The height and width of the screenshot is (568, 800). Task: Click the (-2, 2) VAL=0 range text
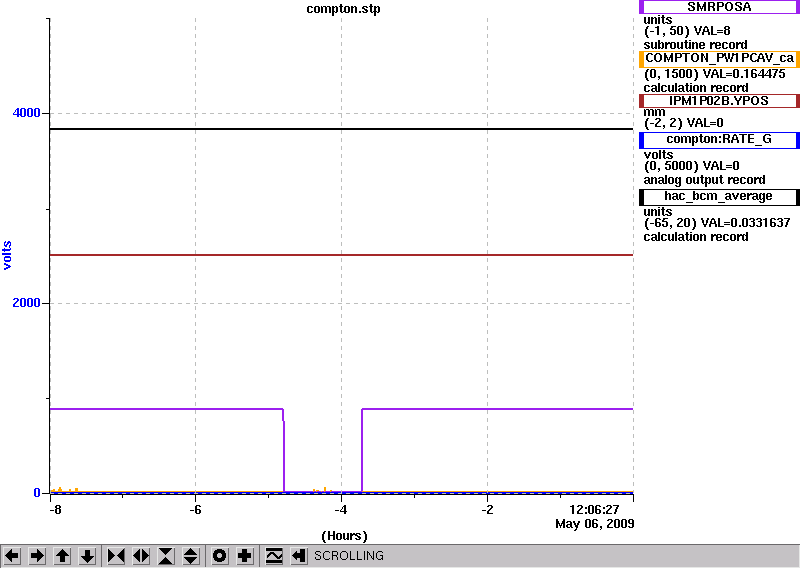tap(684, 123)
